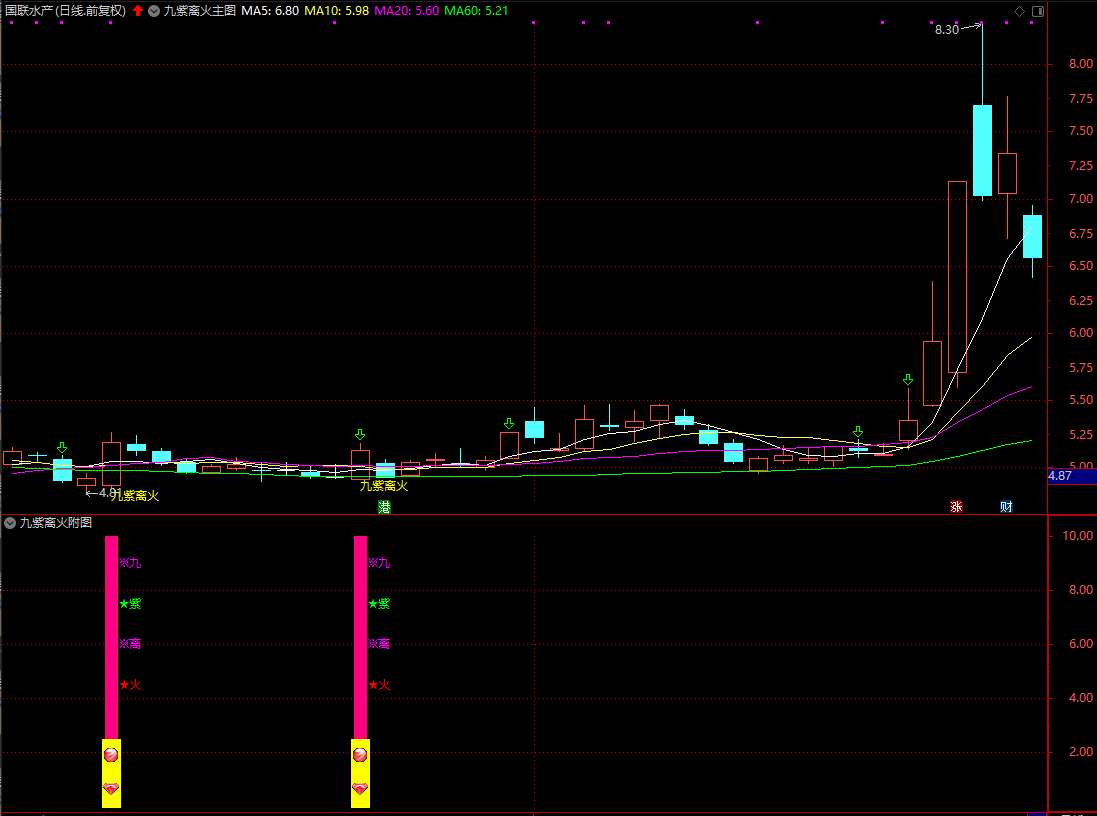Click the rightmost green down-arrow signal
This screenshot has height=816, width=1097.
click(908, 379)
